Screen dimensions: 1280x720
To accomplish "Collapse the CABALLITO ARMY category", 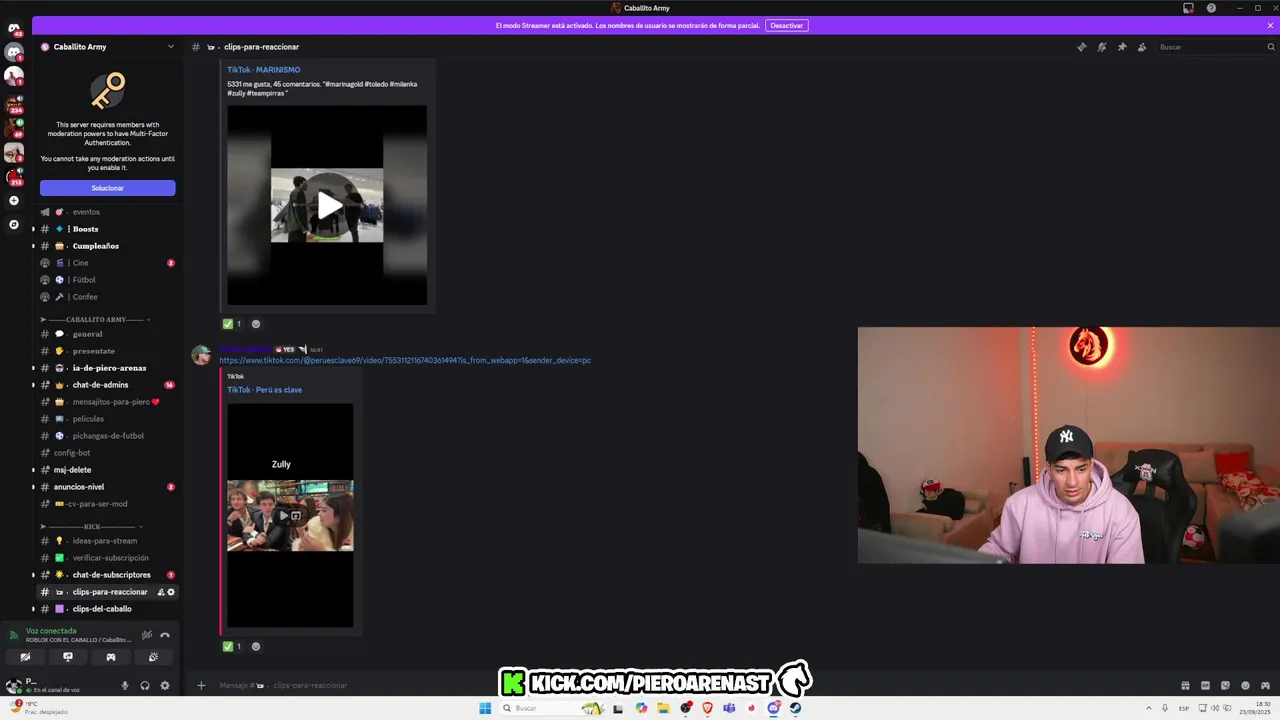I will point(95,319).
